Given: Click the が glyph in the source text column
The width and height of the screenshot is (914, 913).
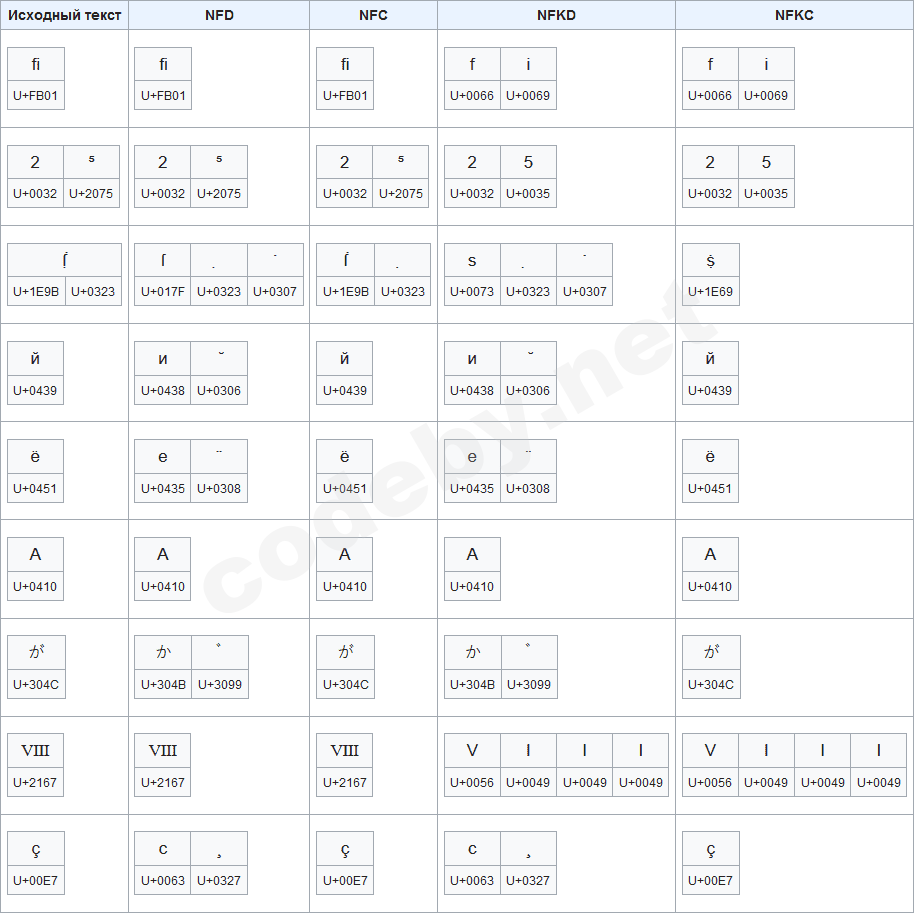Looking at the screenshot, I should (x=36, y=652).
